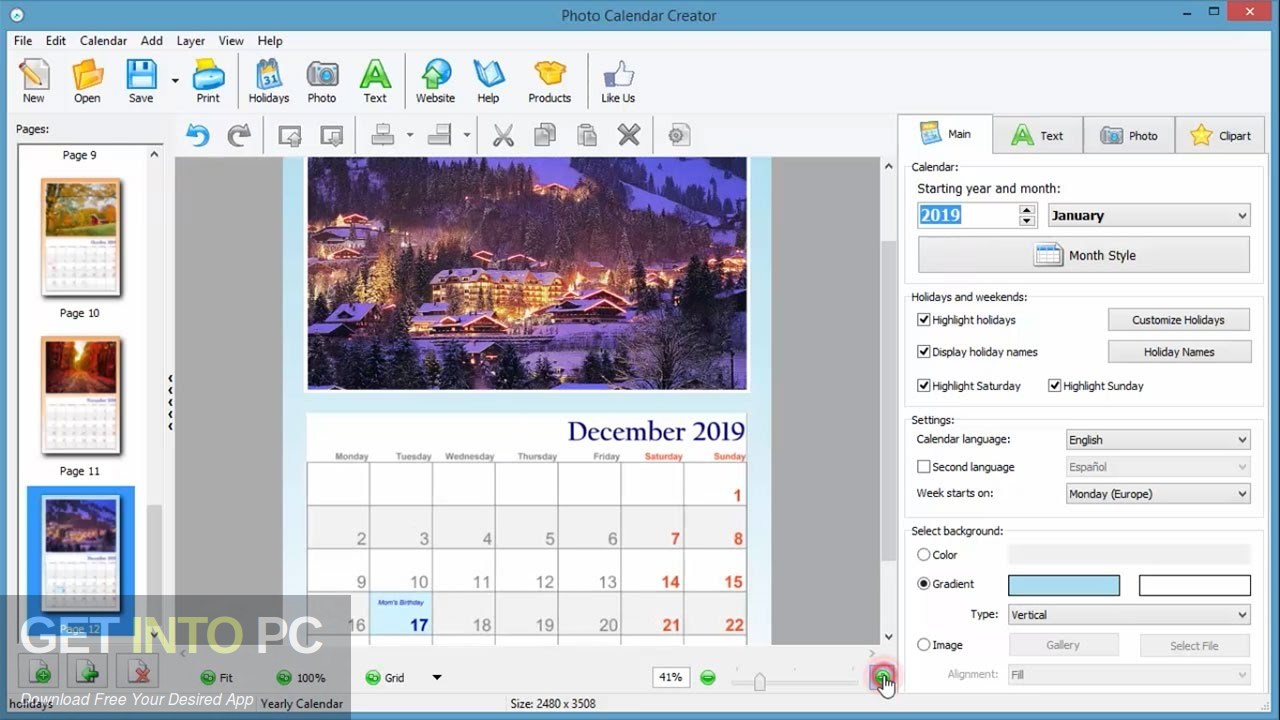Delete selected object with the X icon
This screenshot has height=720, width=1280.
(x=628, y=135)
